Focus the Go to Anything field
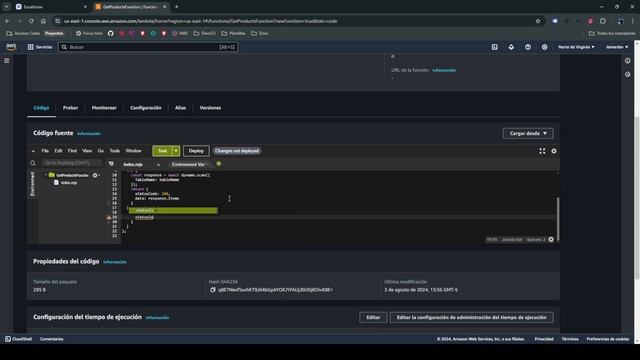 [72, 163]
